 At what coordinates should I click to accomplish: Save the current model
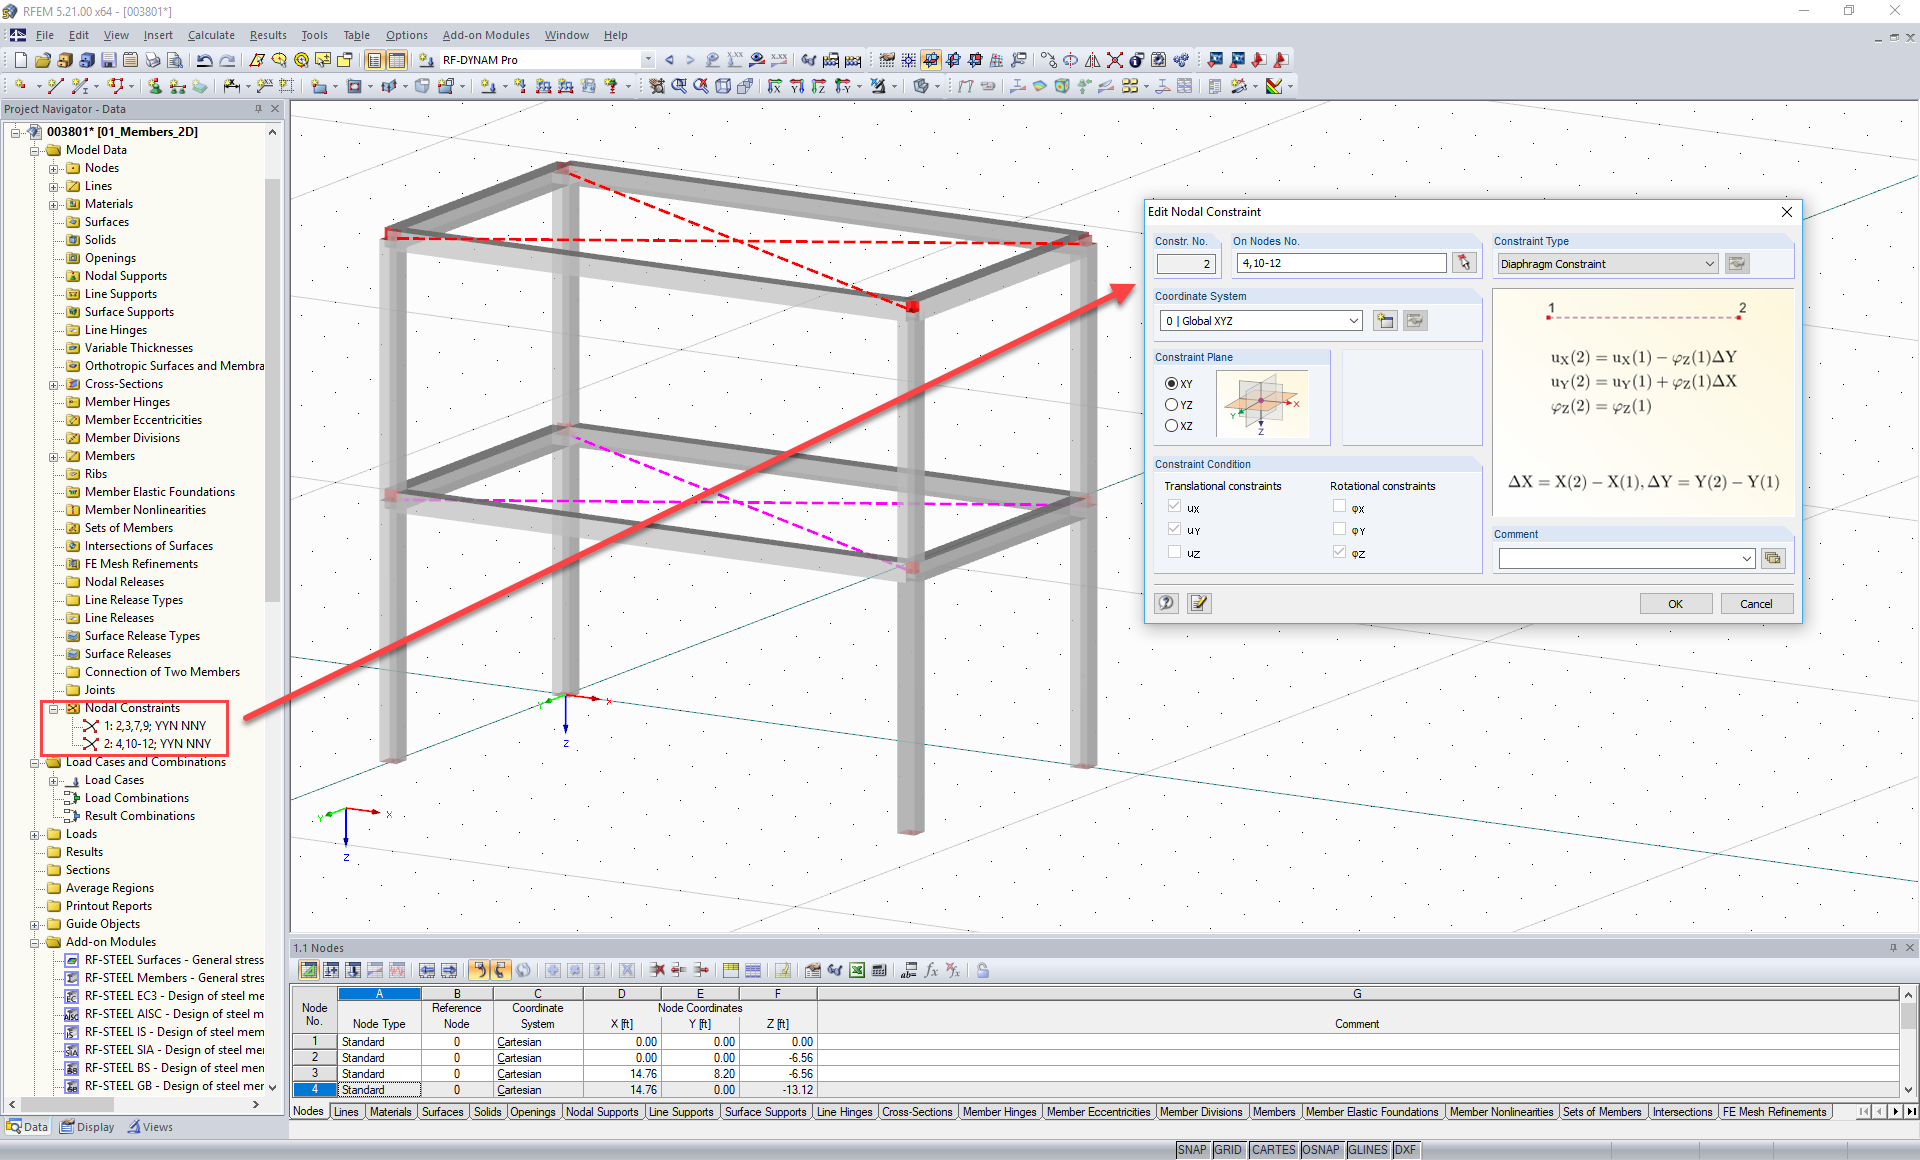pyautogui.click(x=108, y=60)
